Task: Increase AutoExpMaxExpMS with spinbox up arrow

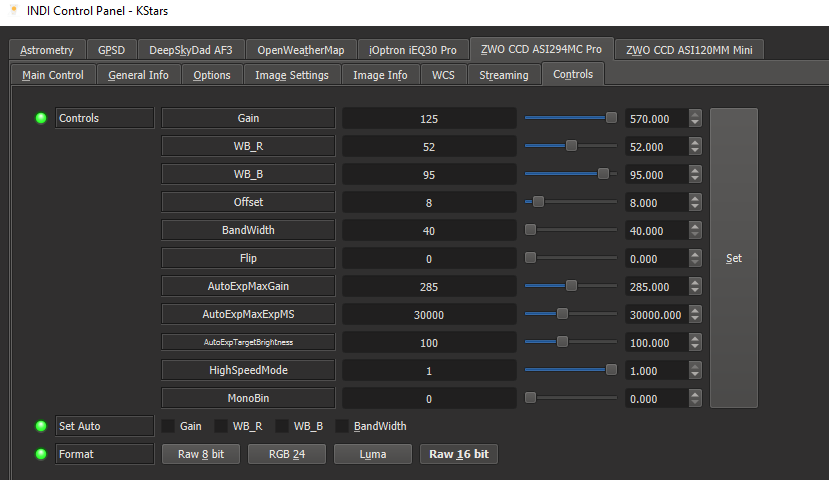Action: 695,310
